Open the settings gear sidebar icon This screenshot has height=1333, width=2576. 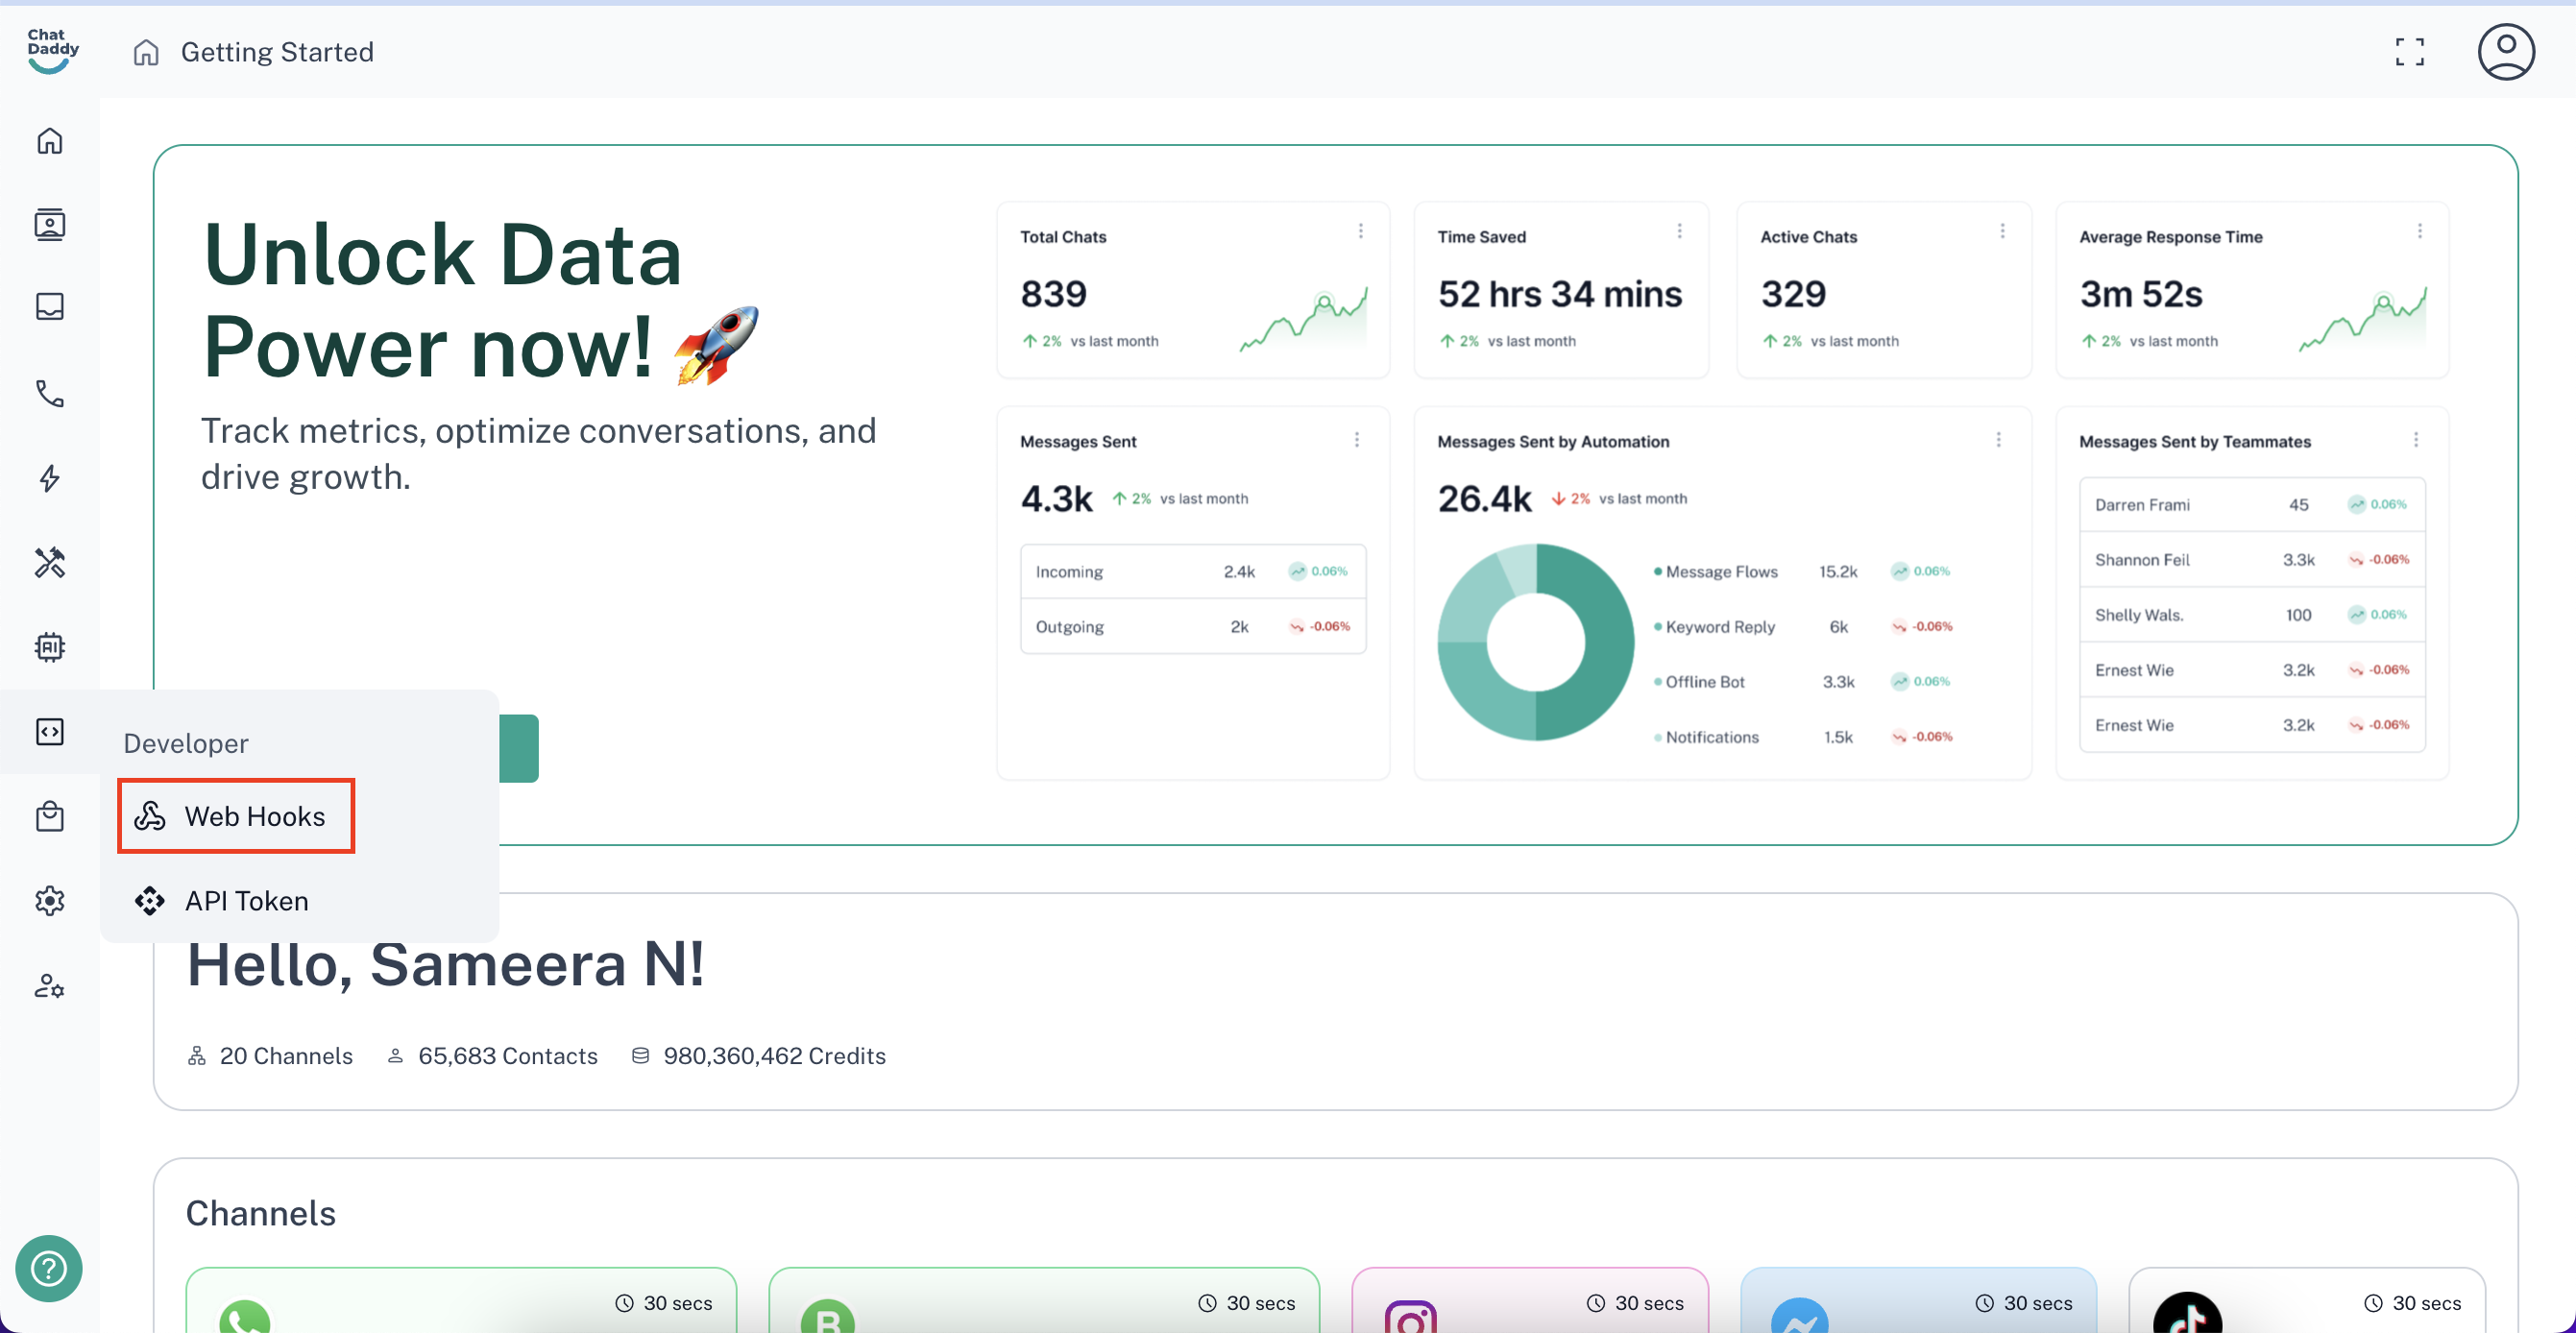tap(50, 901)
